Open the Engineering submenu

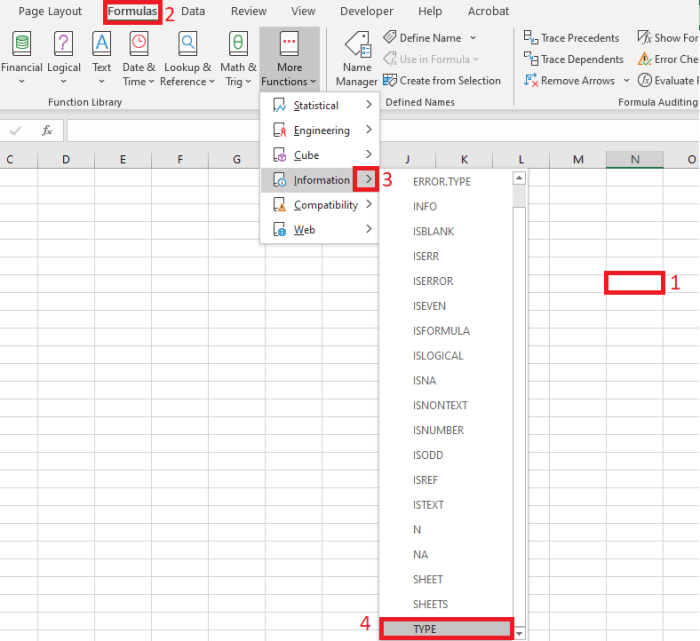click(320, 130)
